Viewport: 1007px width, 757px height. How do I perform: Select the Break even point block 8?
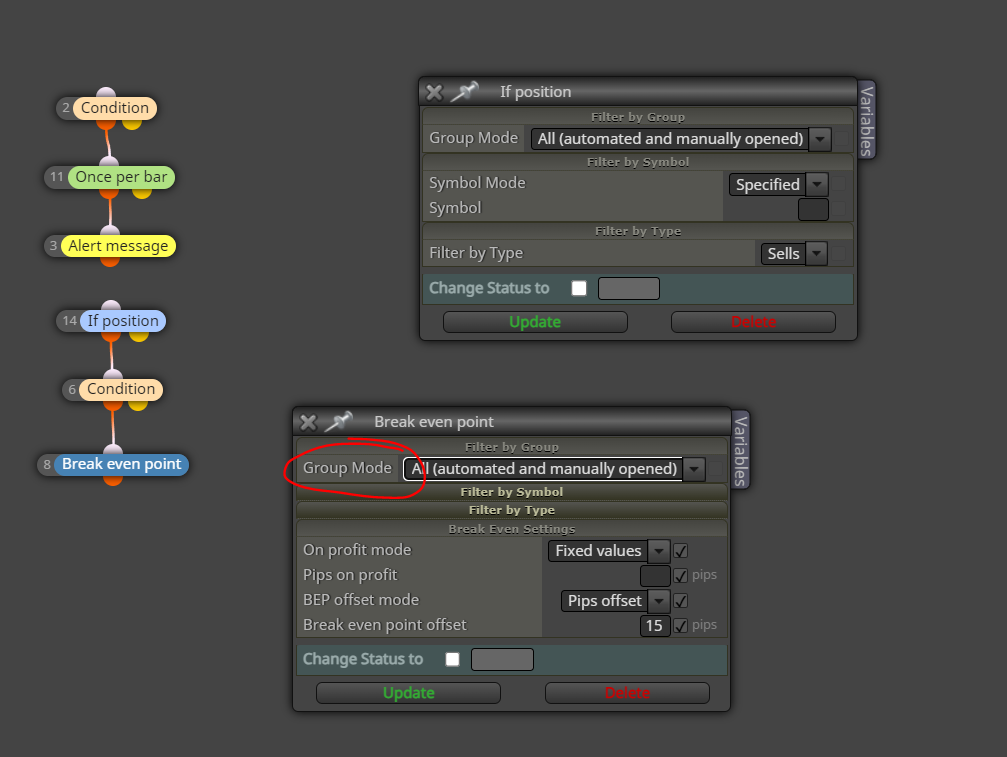click(x=121, y=464)
